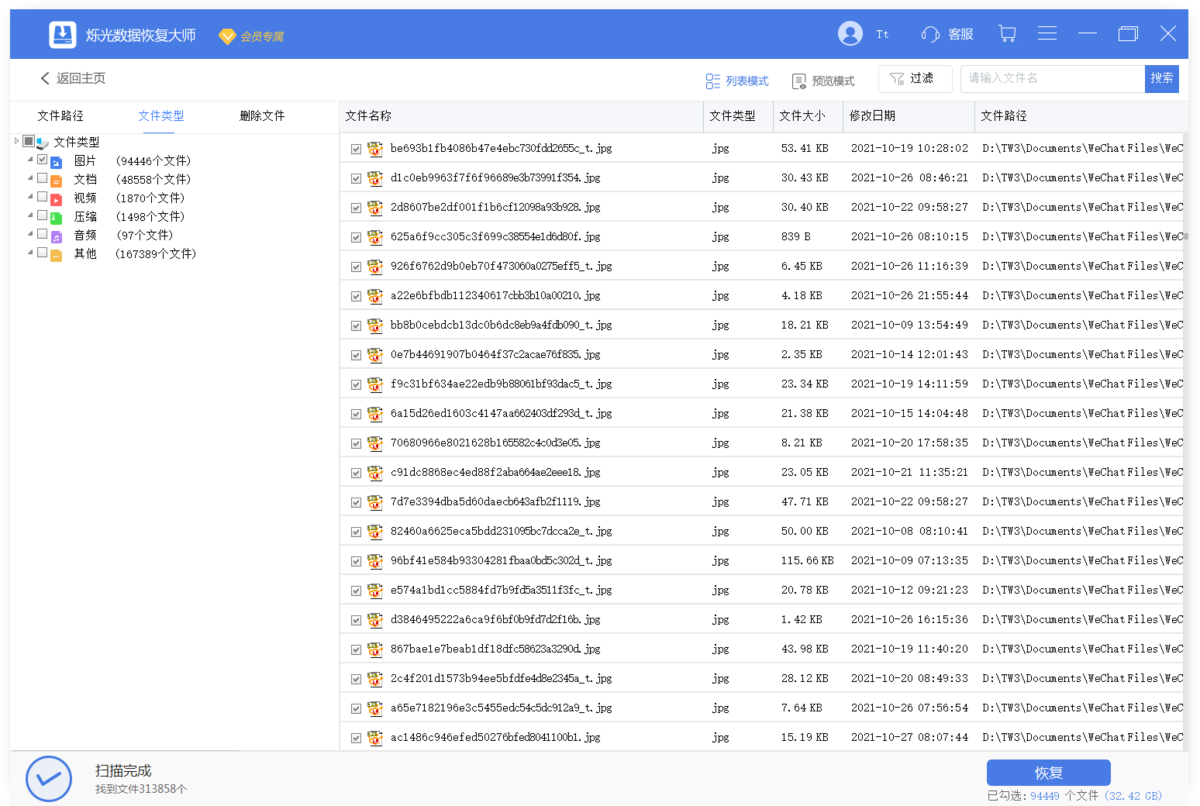Switch to list mode view (列表模式)
This screenshot has width=1200, height=806.
[x=737, y=81]
